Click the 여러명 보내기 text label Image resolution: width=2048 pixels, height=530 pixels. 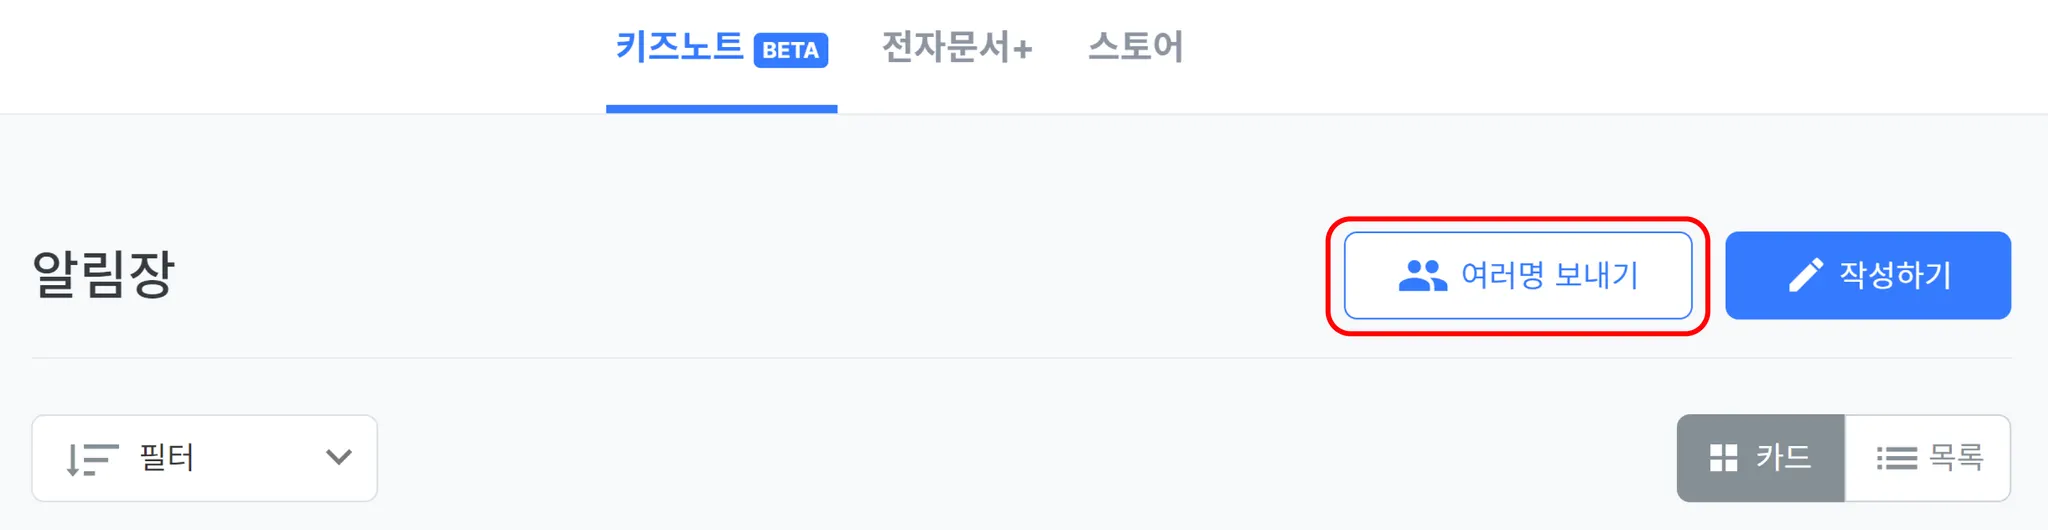click(x=1549, y=275)
